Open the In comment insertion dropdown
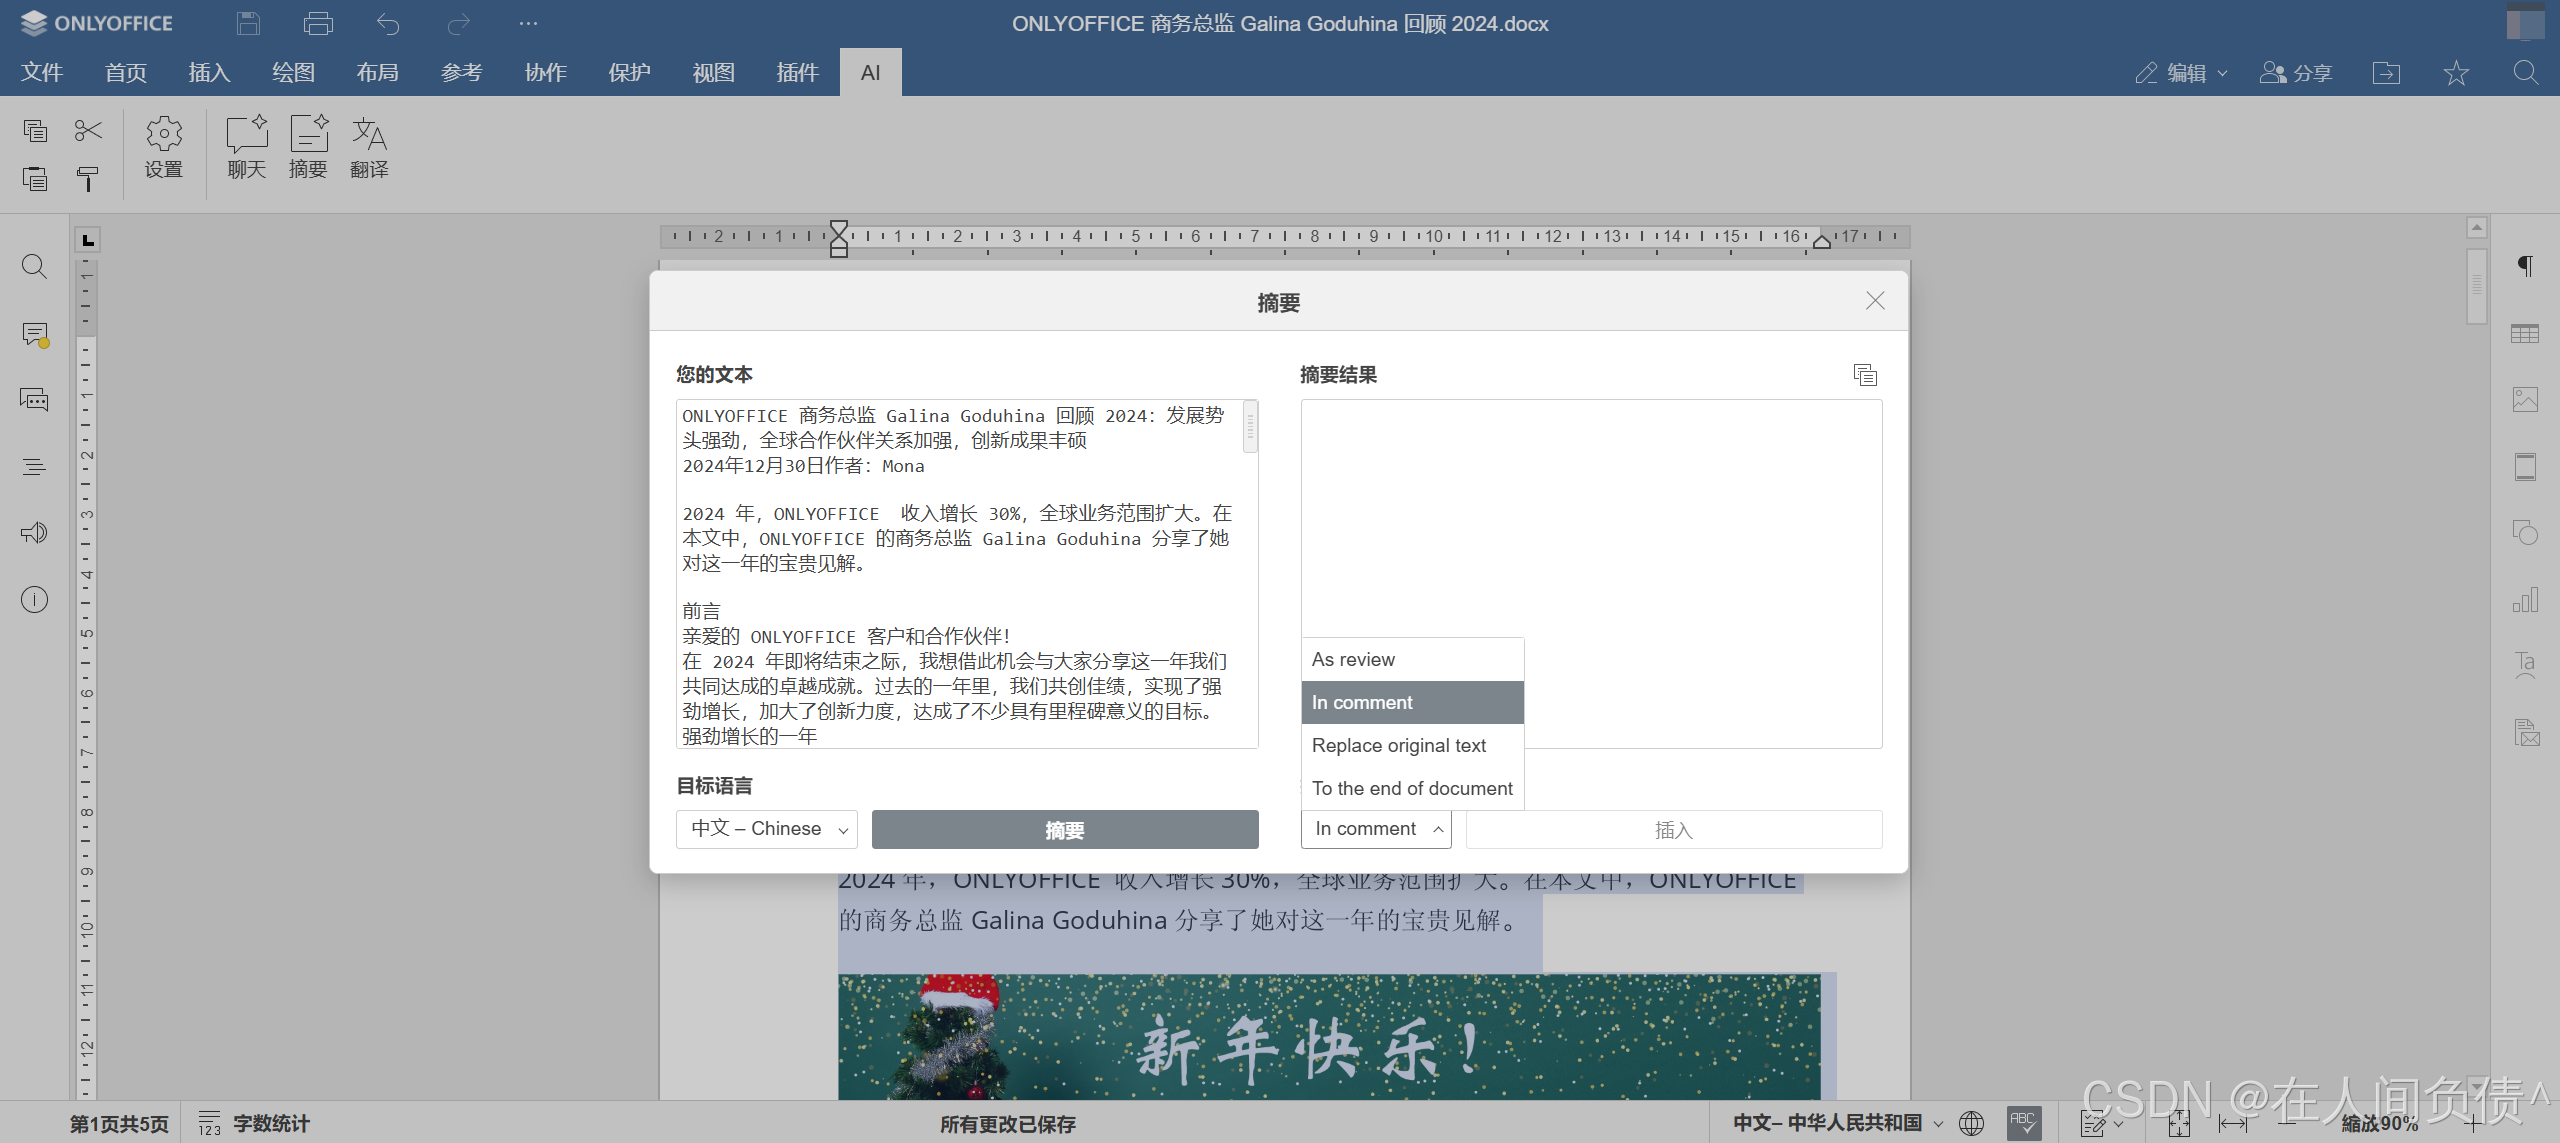The height and width of the screenshot is (1143, 2560). pyautogui.click(x=1375, y=829)
